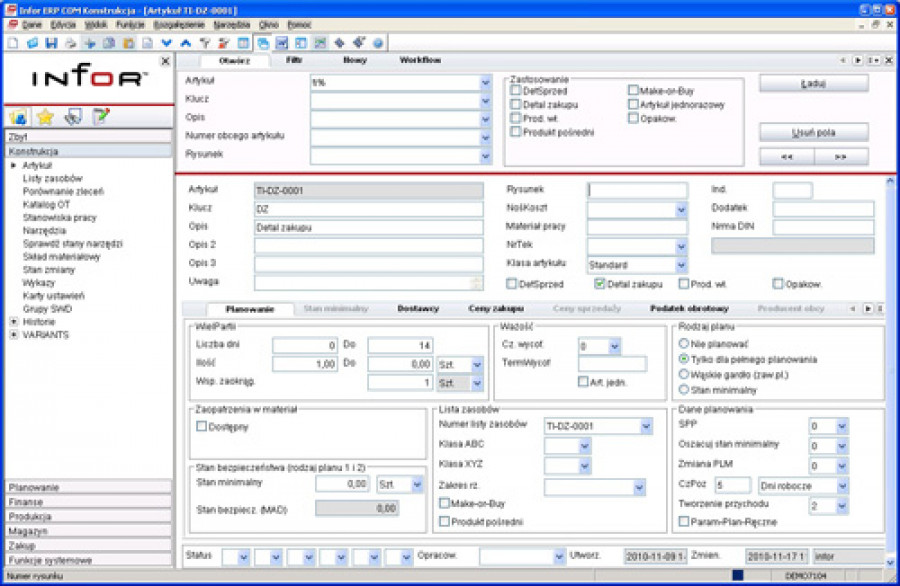Image resolution: width=900 pixels, height=586 pixels.
Task: Click the new blank document toolbar icon
Action: pyautogui.click(x=13, y=43)
